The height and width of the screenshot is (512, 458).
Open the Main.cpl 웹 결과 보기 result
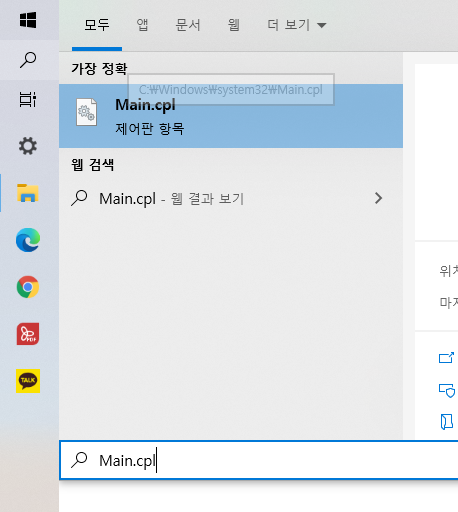point(231,198)
